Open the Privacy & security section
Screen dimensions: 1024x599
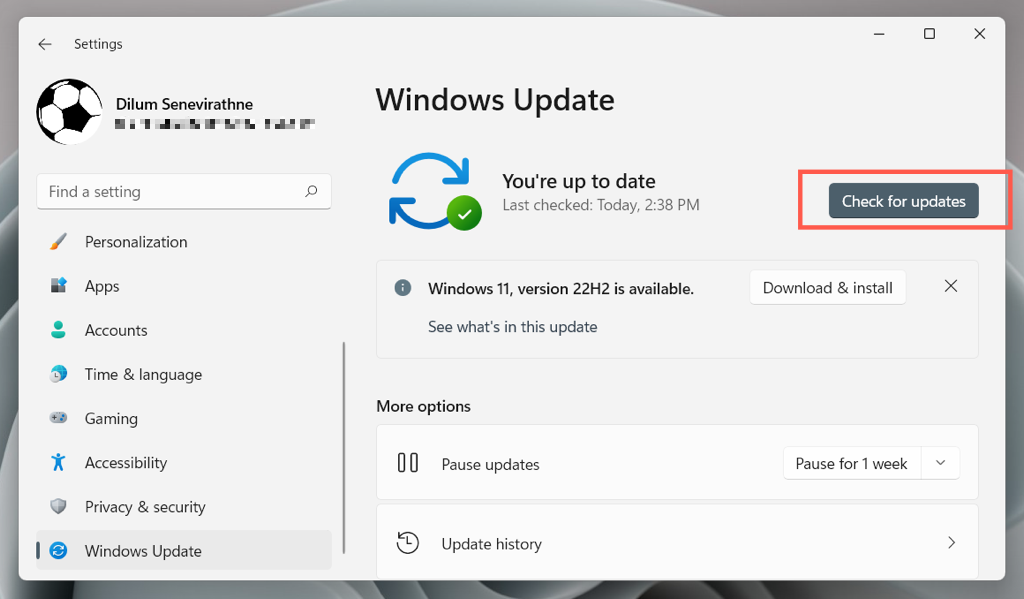[x=145, y=507]
